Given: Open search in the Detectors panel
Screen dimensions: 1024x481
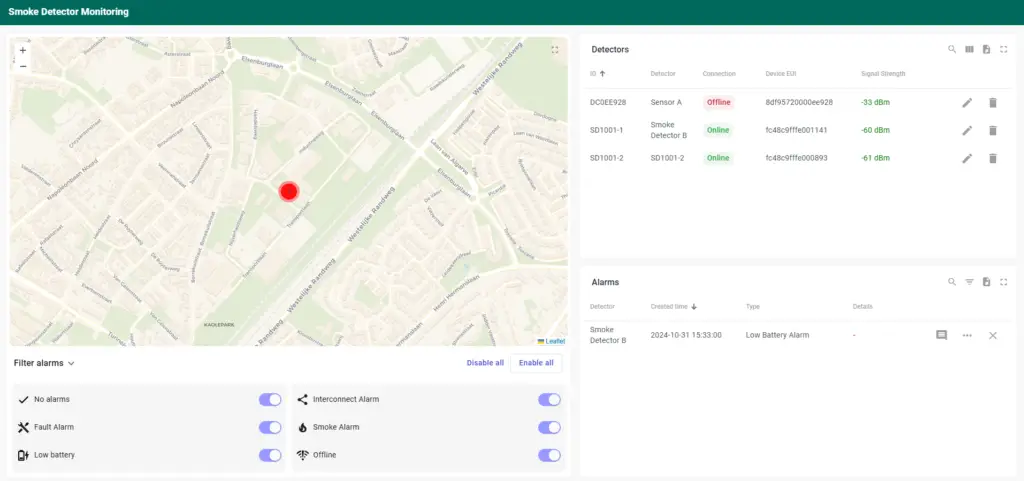Looking at the screenshot, I should point(952,49).
